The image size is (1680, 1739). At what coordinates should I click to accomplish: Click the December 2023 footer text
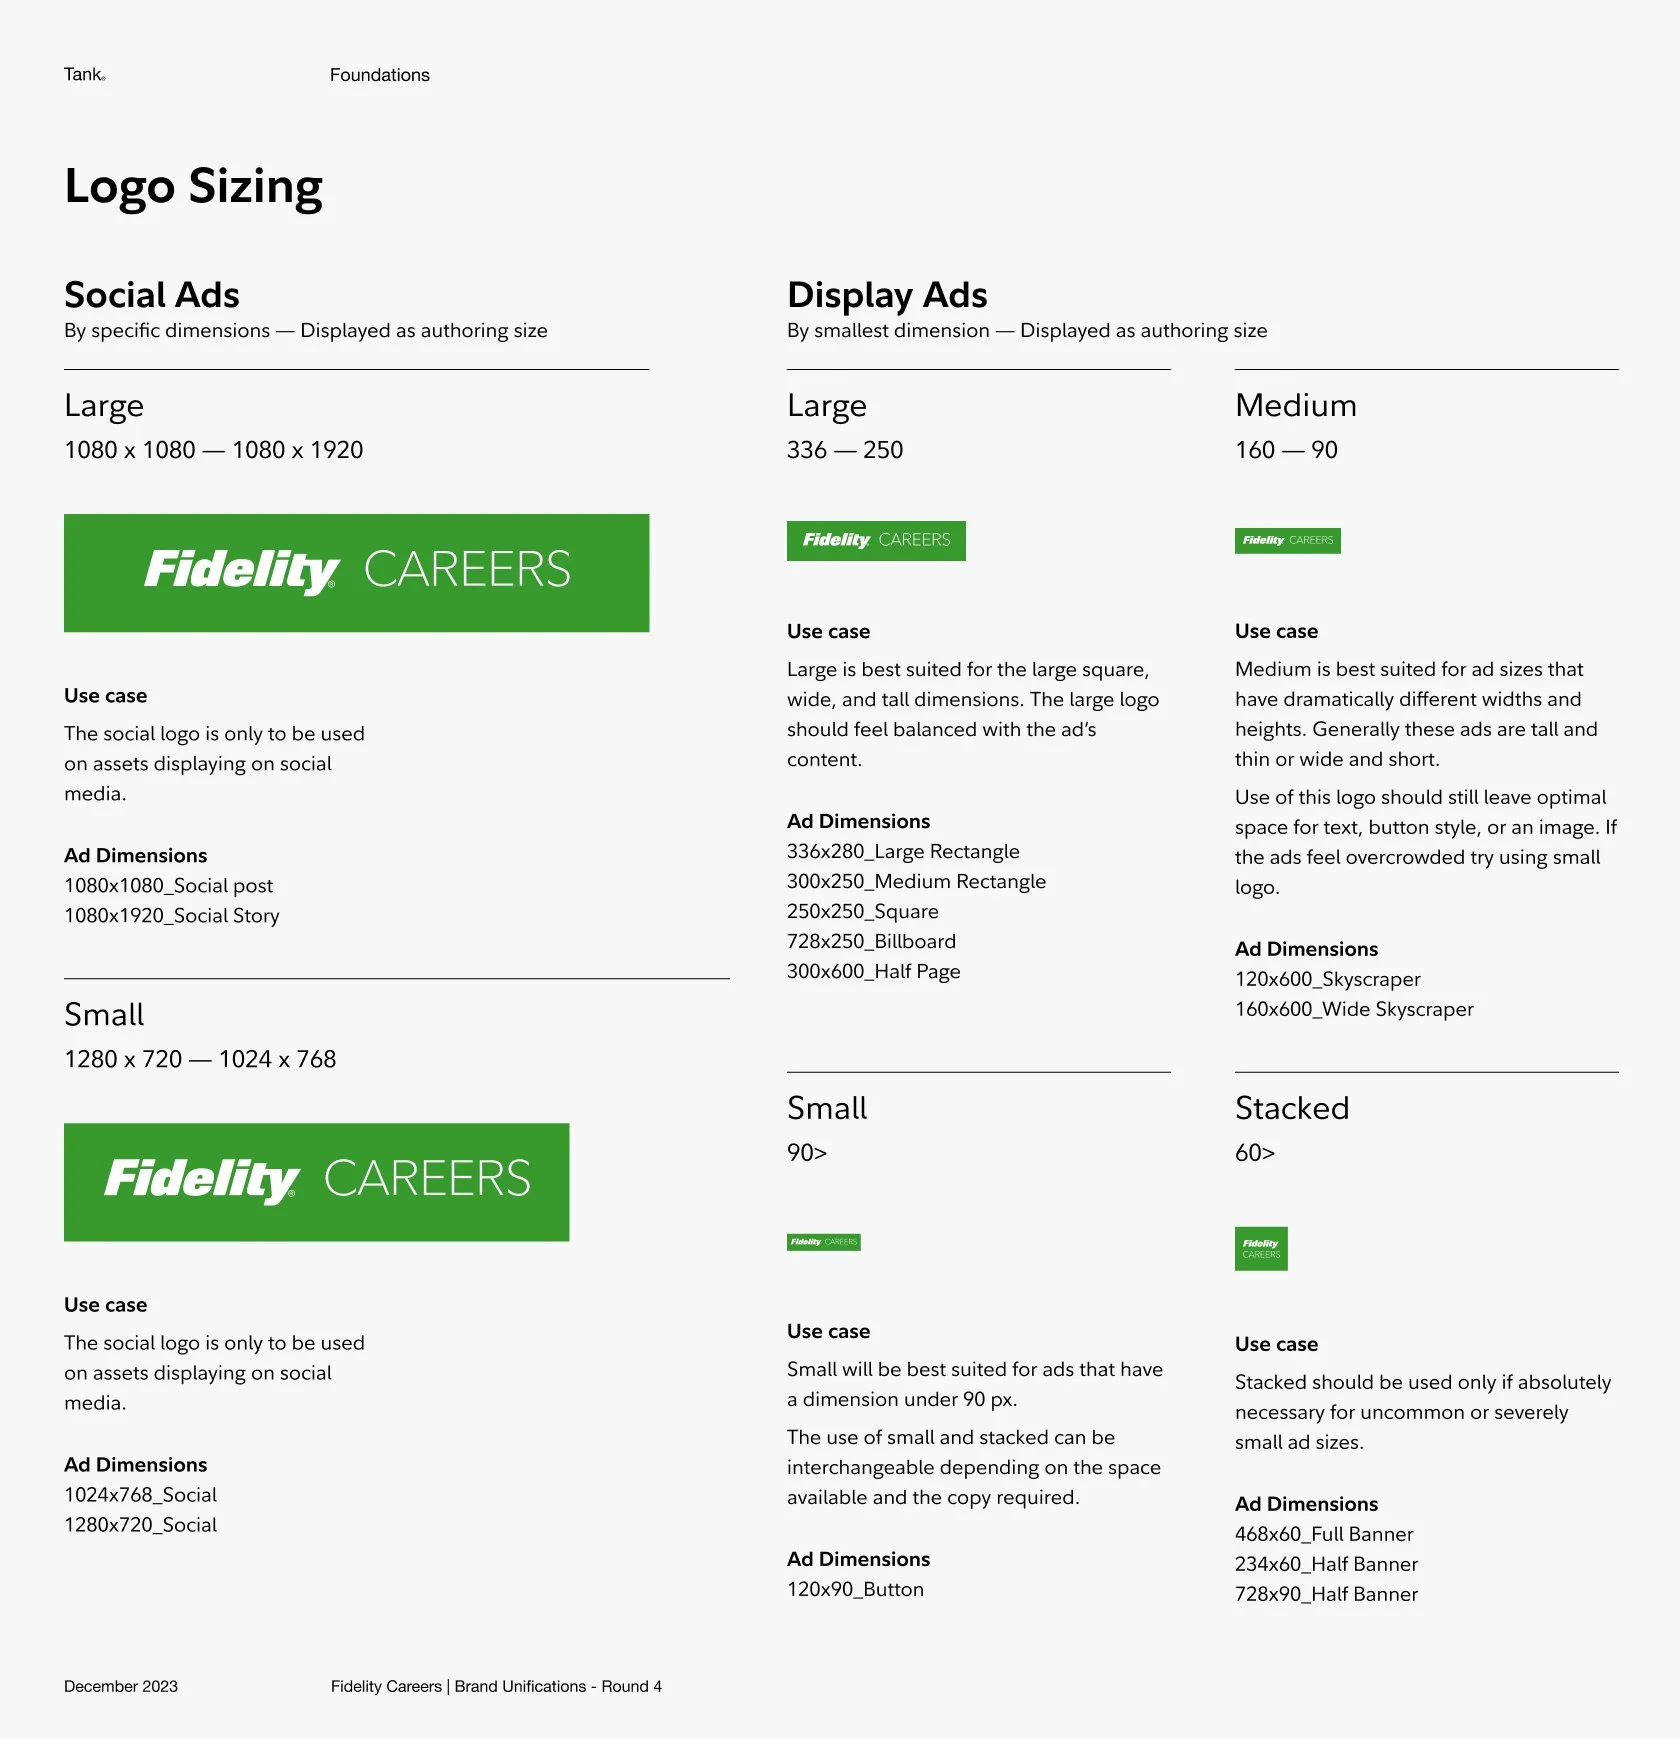pos(121,1687)
